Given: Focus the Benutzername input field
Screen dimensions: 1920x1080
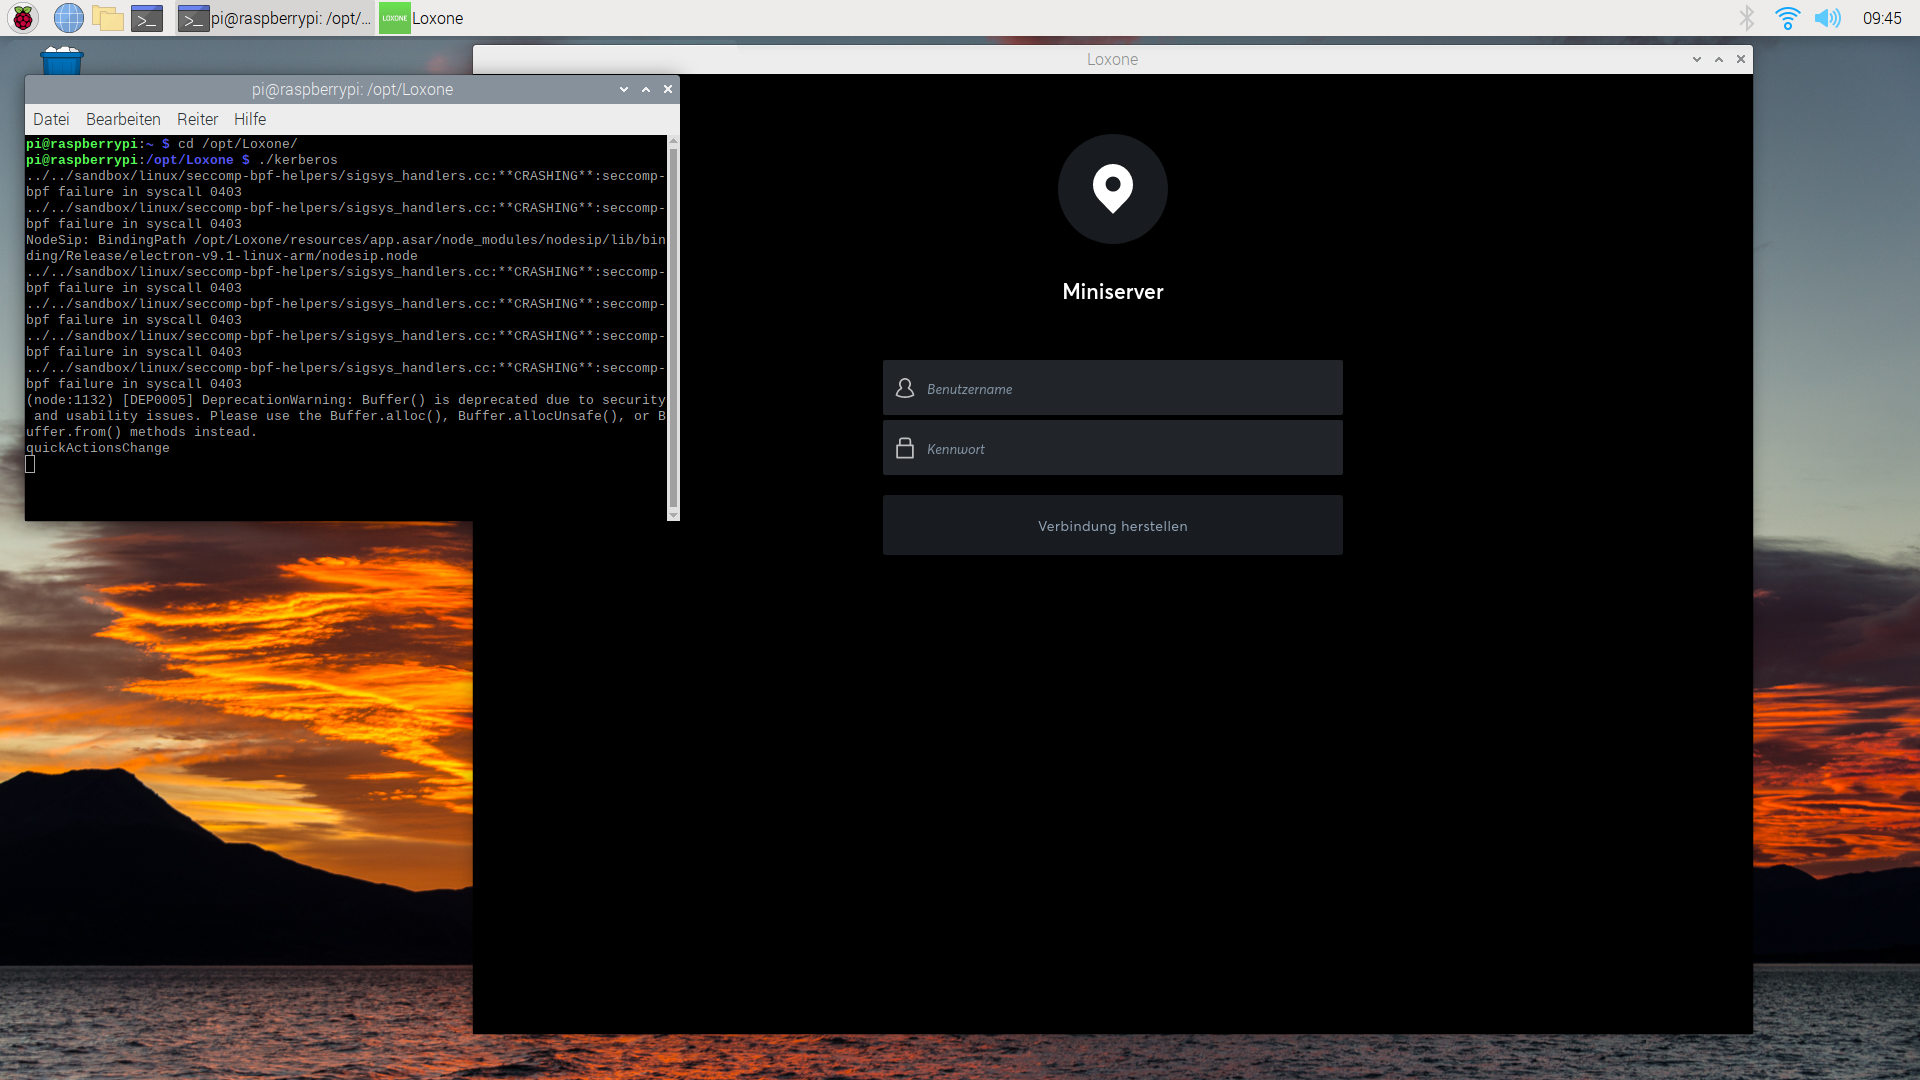Looking at the screenshot, I should (1112, 388).
